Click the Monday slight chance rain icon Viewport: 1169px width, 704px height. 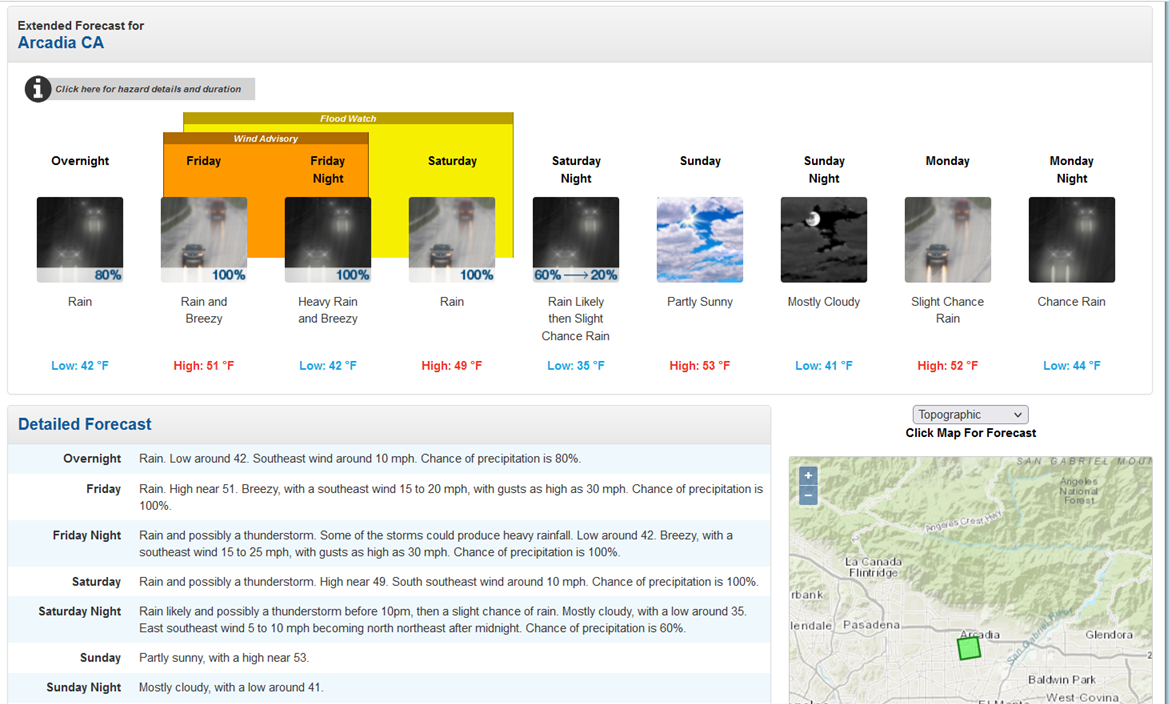[x=948, y=240]
